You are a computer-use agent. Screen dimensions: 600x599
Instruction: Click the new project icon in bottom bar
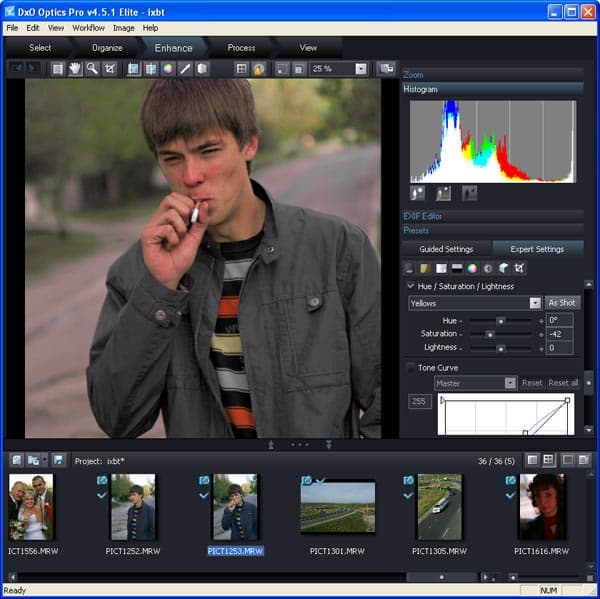click(x=16, y=460)
